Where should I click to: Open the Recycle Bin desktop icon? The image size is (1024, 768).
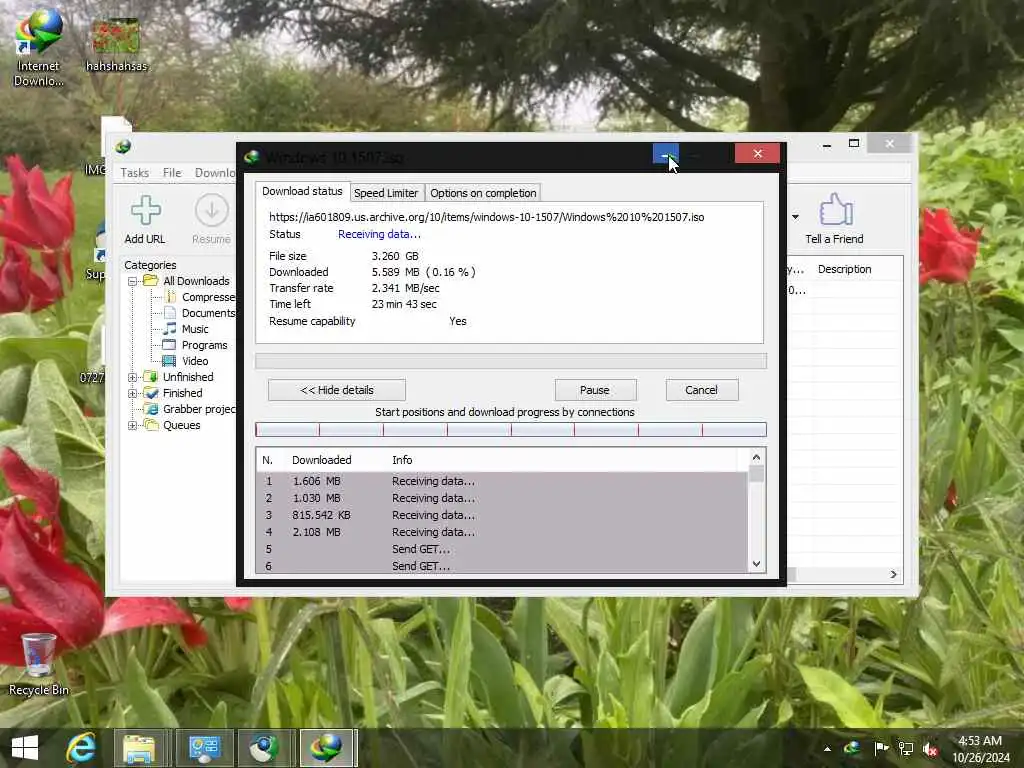(39, 664)
